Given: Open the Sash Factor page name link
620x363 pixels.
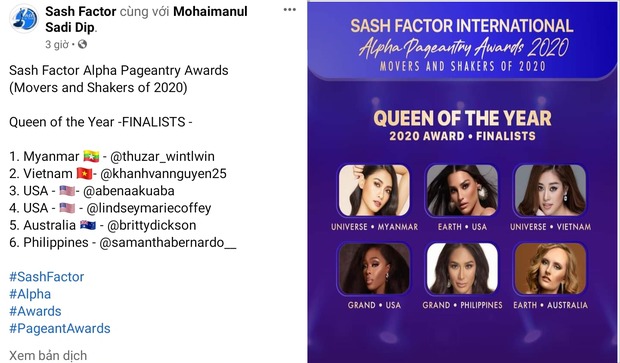Looking at the screenshot, I should tap(81, 11).
